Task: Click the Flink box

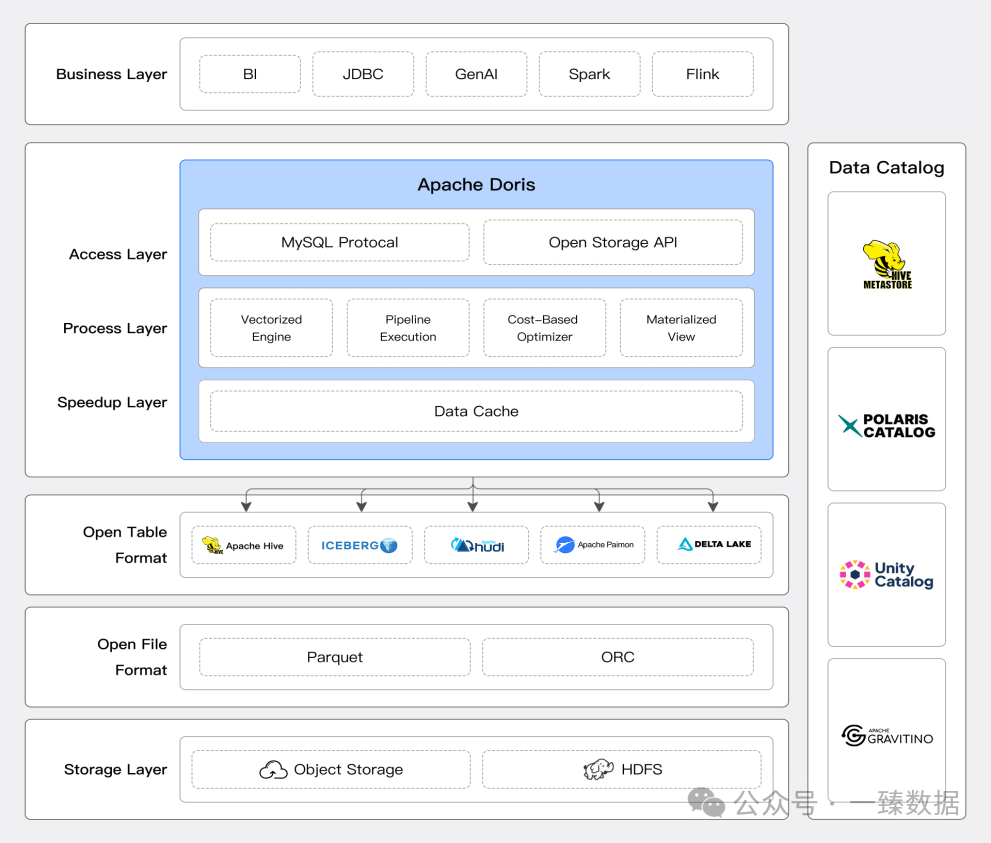Action: point(702,74)
